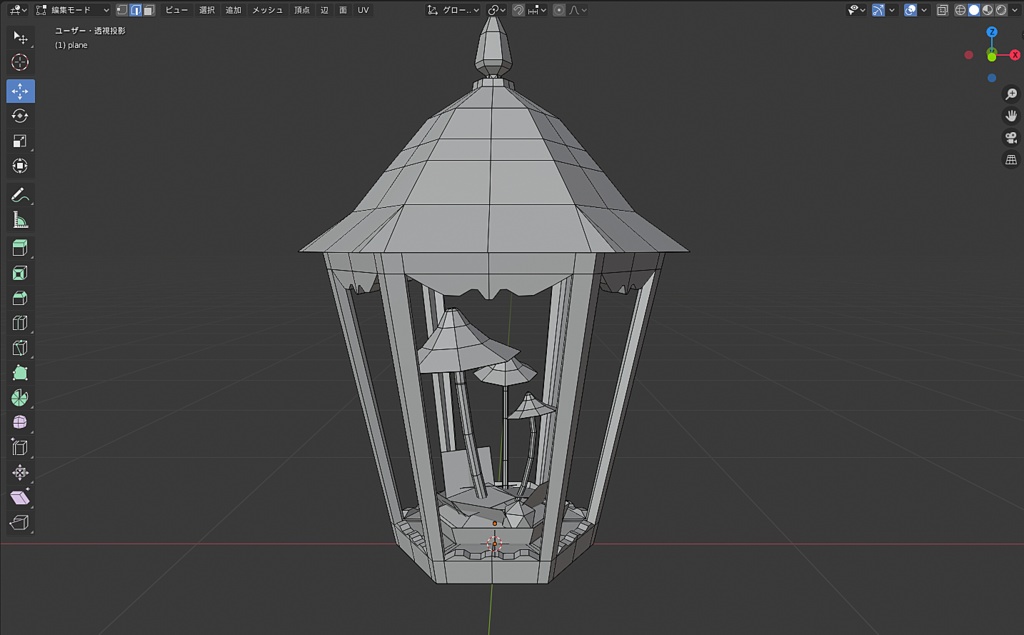Switch perspective/orthographic with grid gizmo
The height and width of the screenshot is (635, 1024).
pyautogui.click(x=1011, y=159)
